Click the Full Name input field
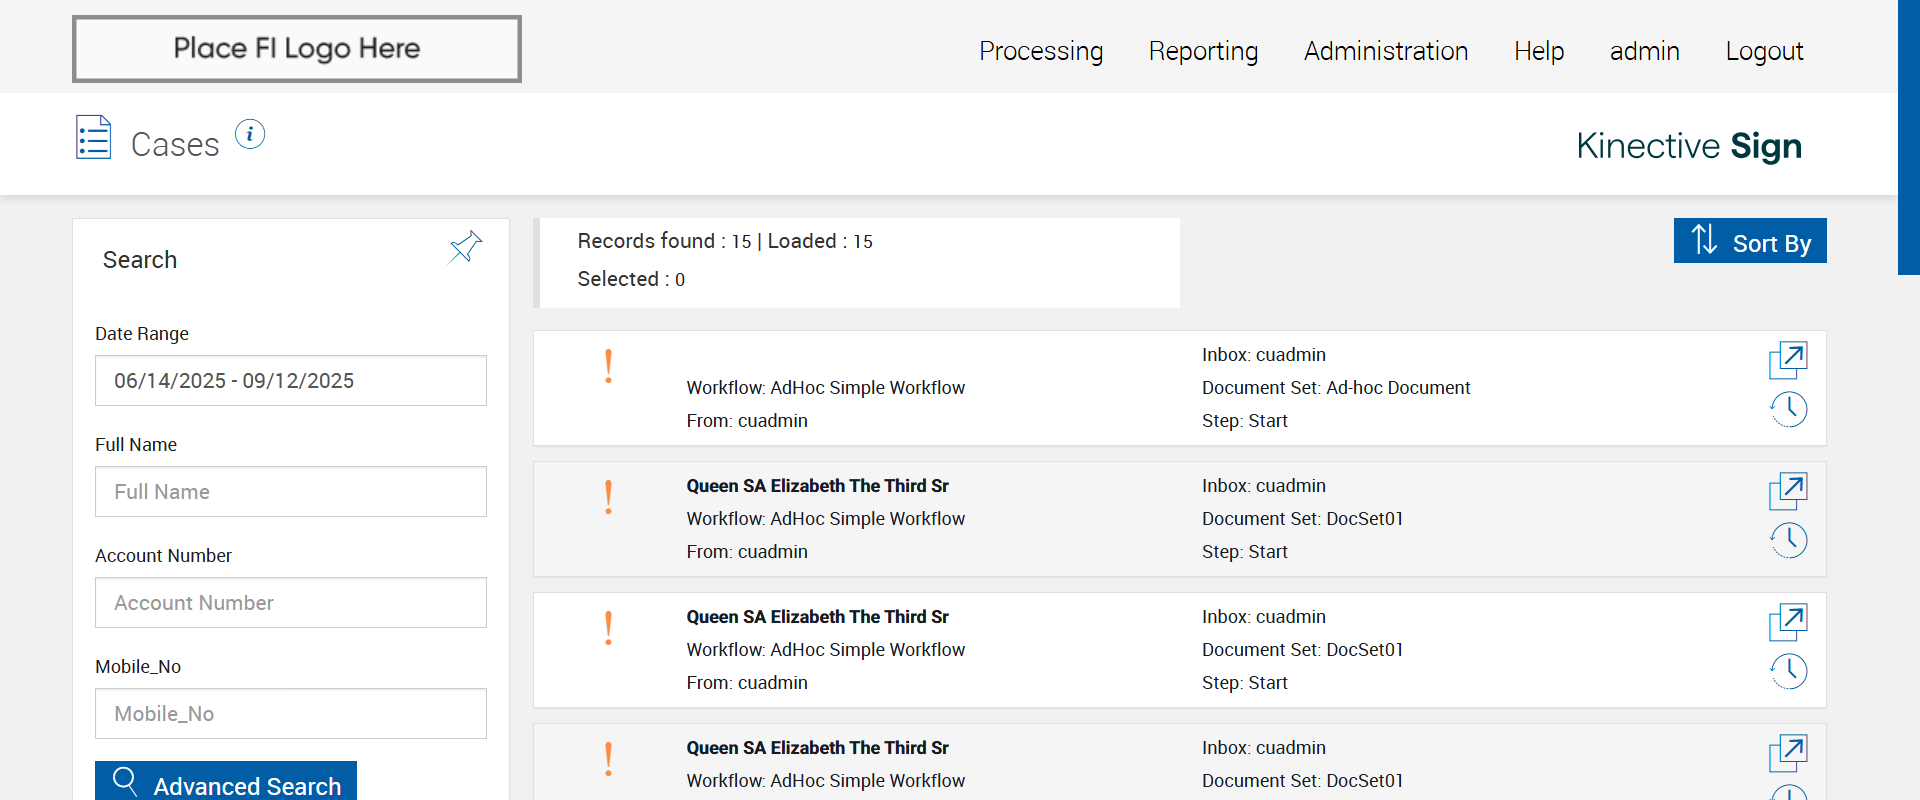1920x800 pixels. (290, 492)
